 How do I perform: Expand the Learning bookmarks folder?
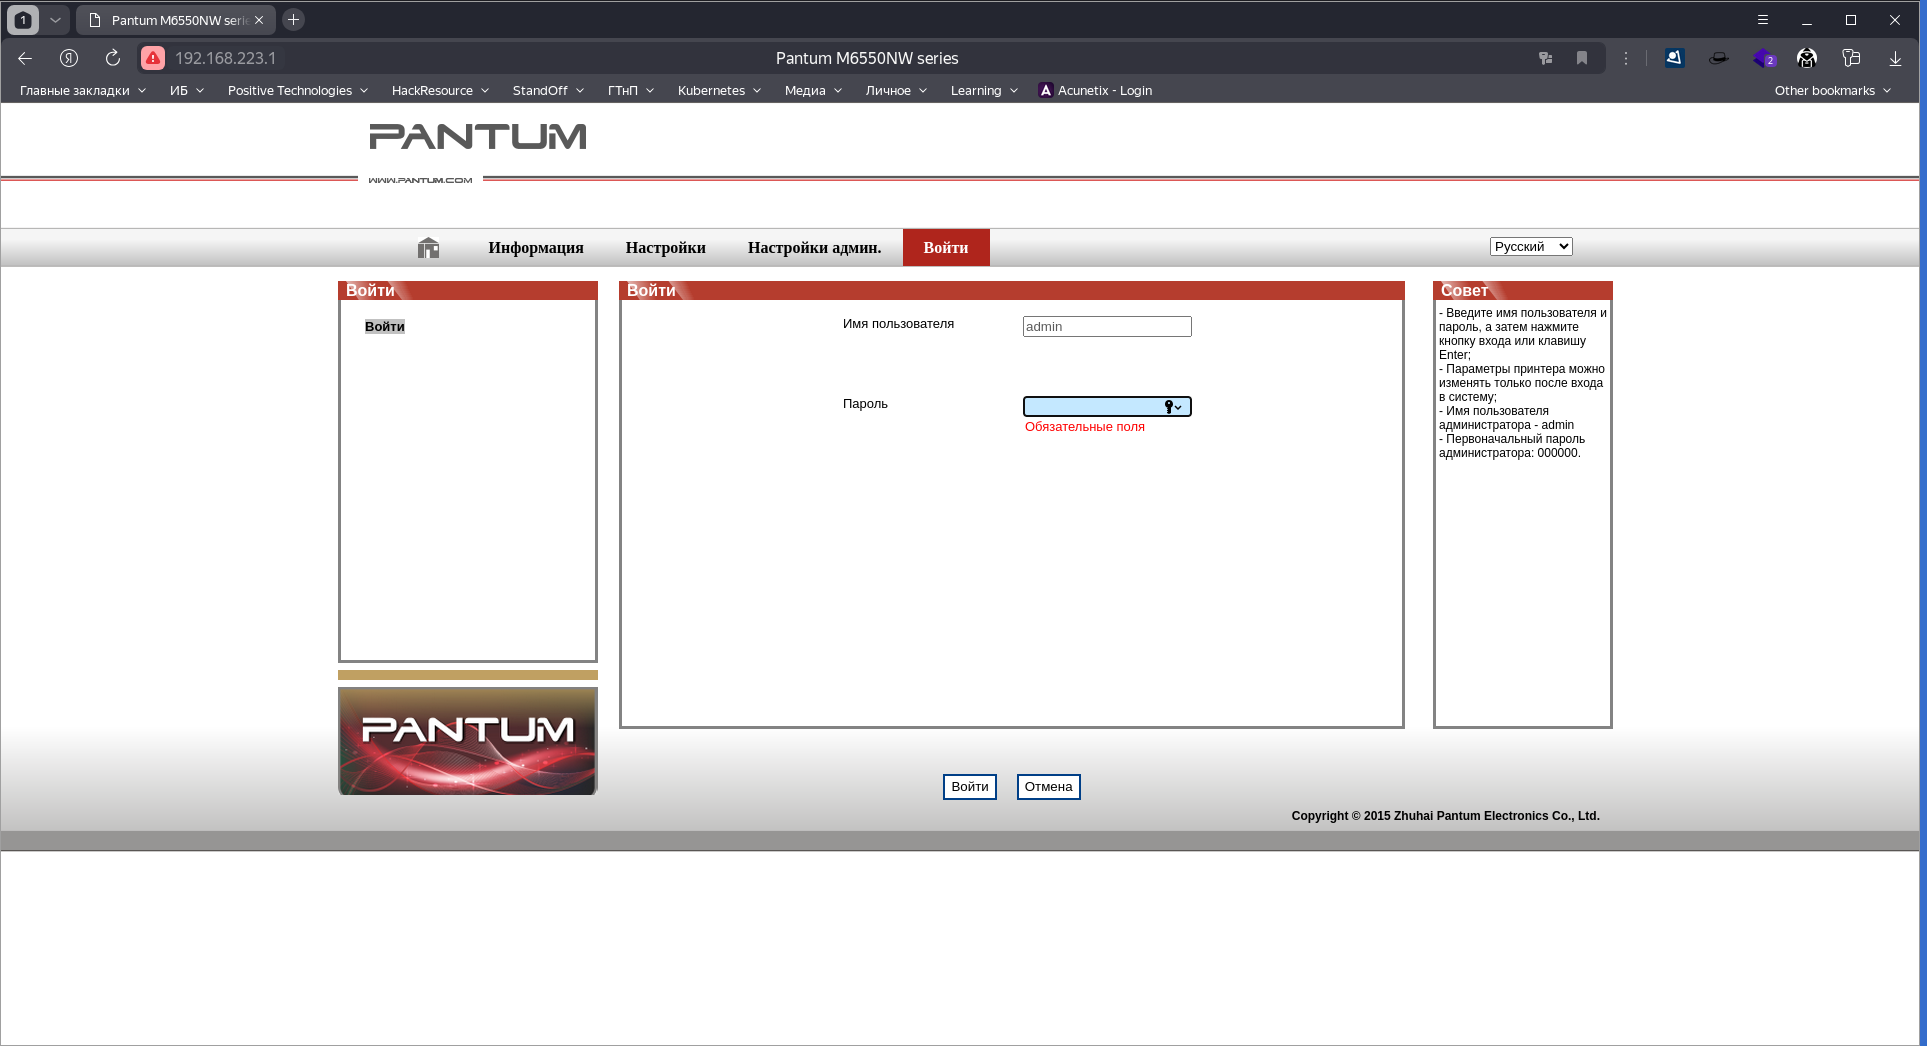(x=984, y=90)
